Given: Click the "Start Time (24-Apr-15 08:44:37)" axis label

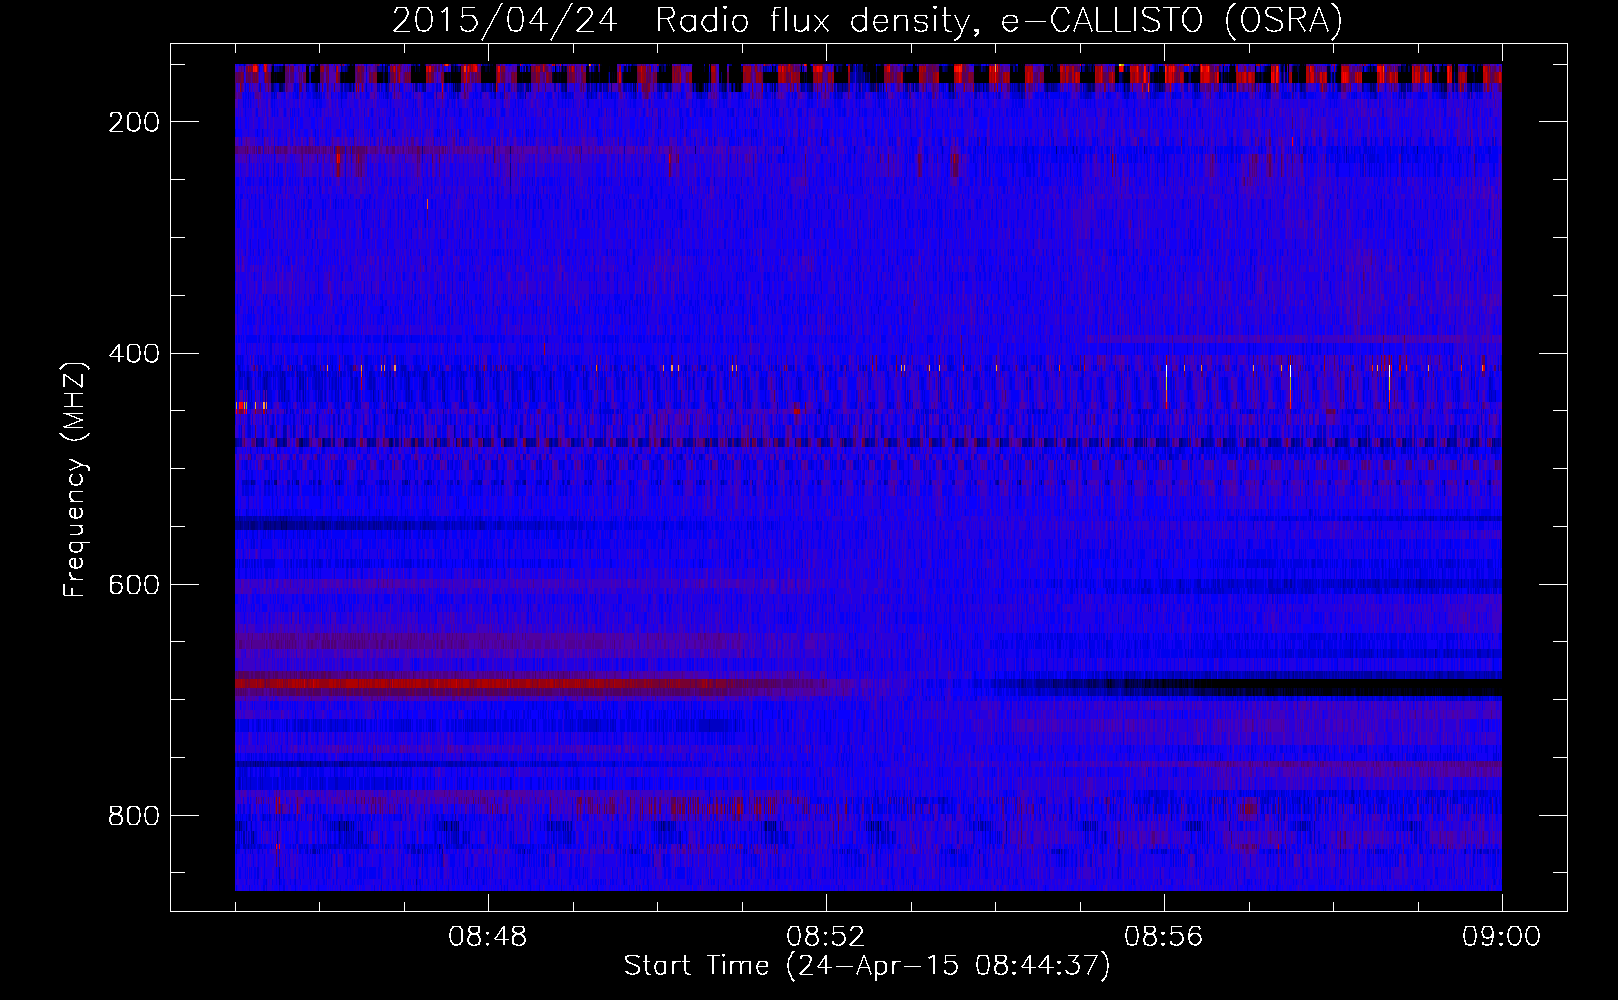Looking at the screenshot, I should pyautogui.click(x=867, y=966).
